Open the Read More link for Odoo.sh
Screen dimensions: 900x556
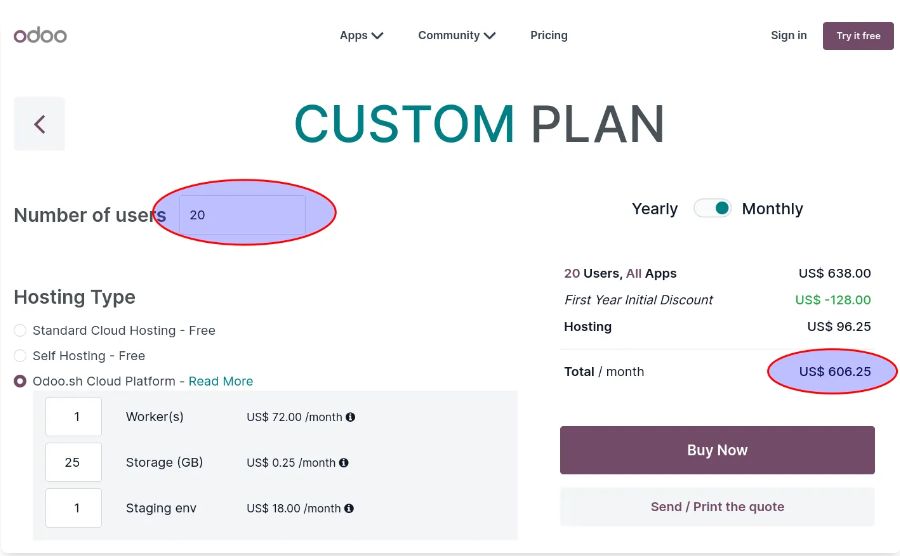tap(221, 381)
